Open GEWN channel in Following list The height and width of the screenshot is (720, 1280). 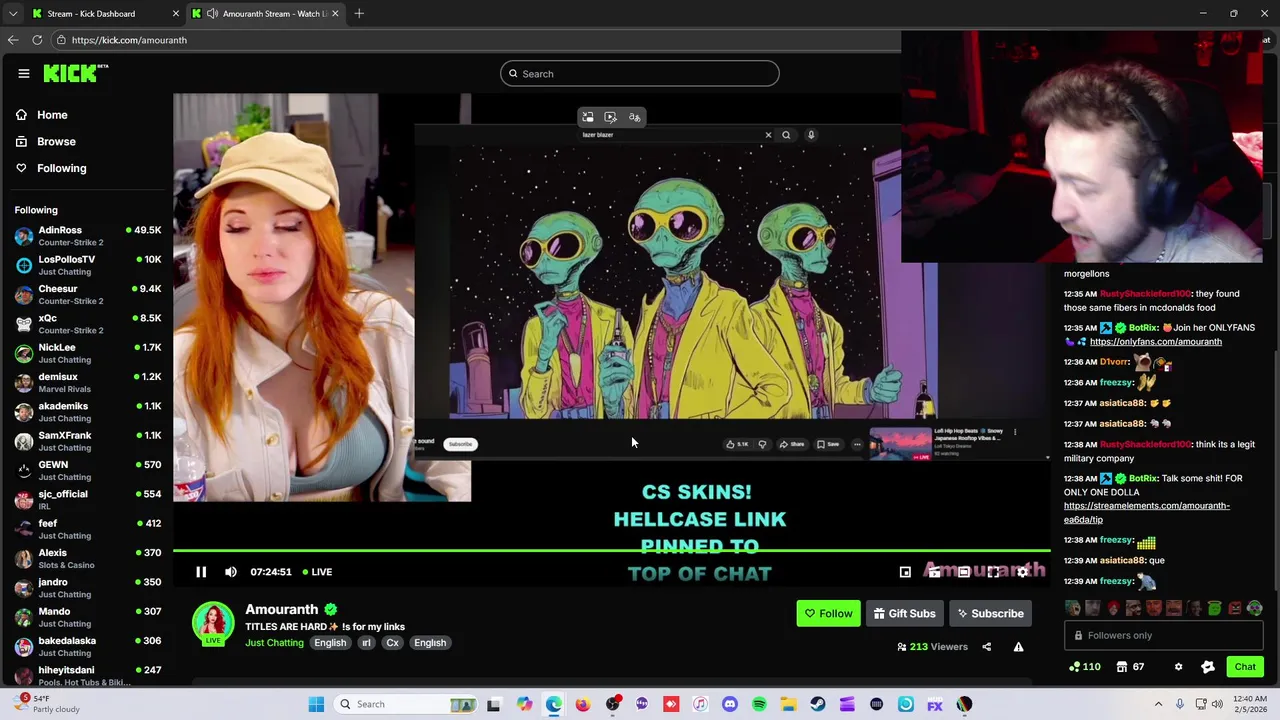[88, 470]
